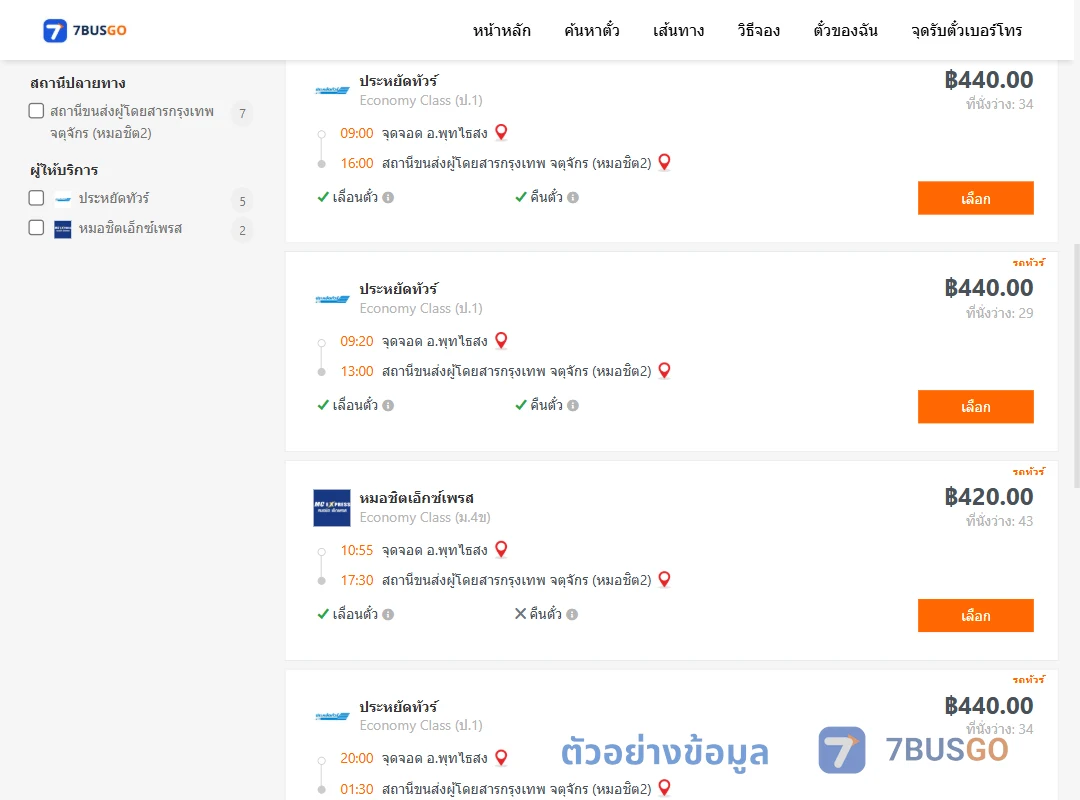This screenshot has height=800, width=1080.
Task: Select the 09:00 trip with เลือก button
Action: pos(975,198)
